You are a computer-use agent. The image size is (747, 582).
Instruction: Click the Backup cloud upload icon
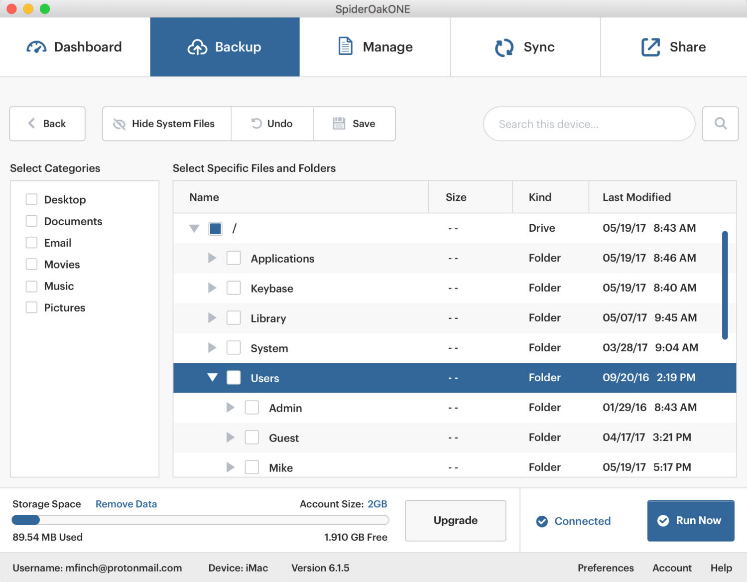(x=197, y=47)
